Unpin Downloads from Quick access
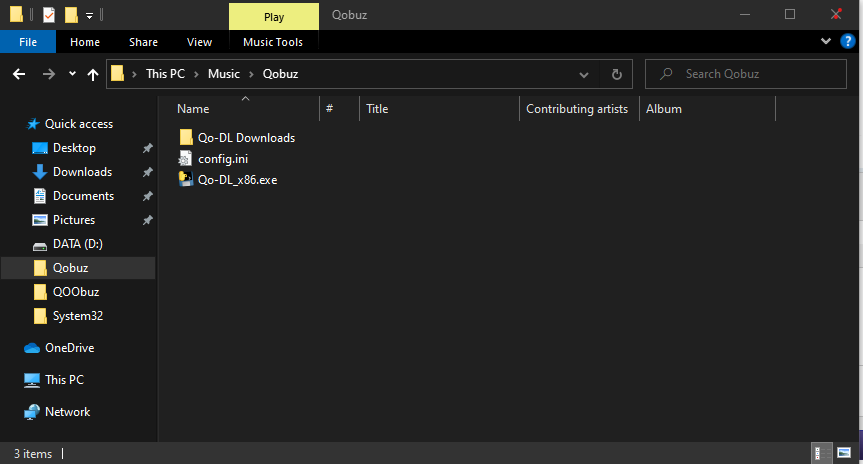863x464 pixels. click(x=148, y=172)
